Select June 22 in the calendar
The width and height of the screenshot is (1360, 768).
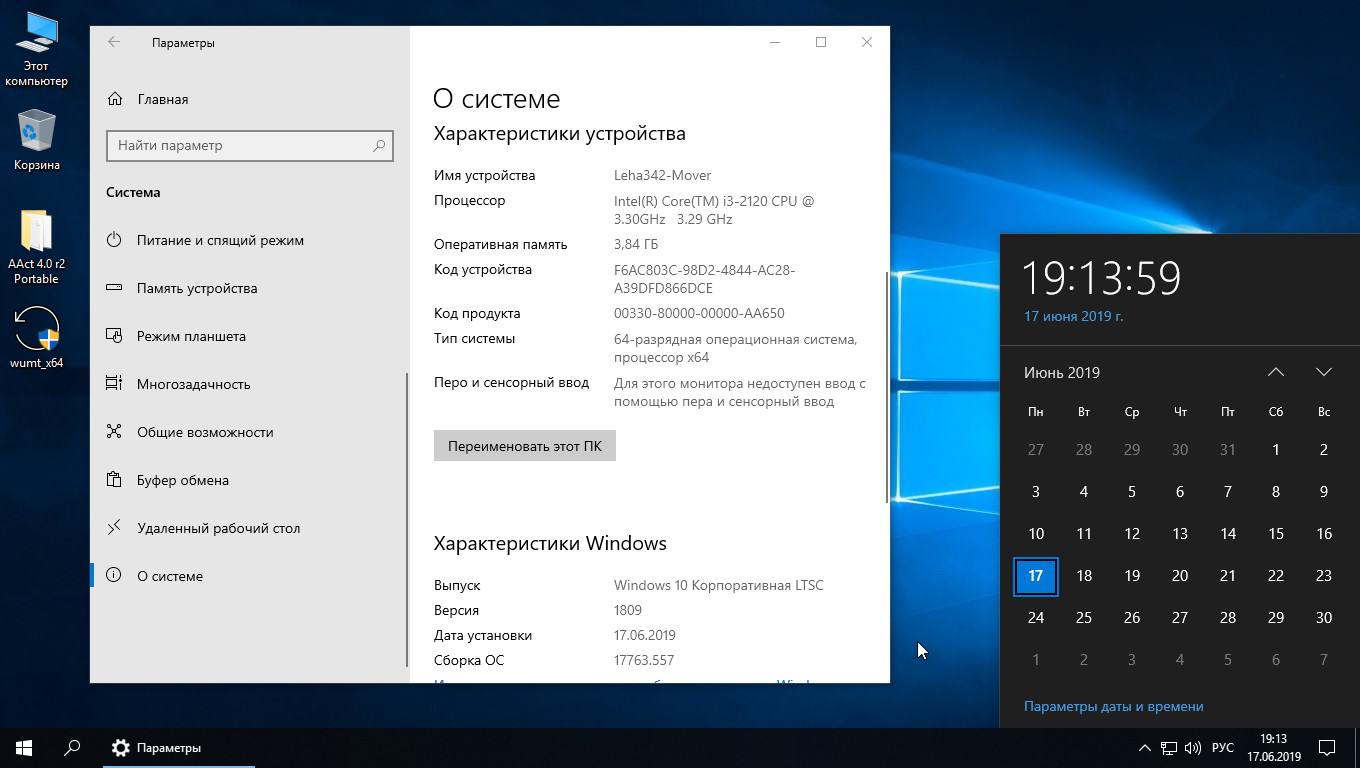point(1276,576)
